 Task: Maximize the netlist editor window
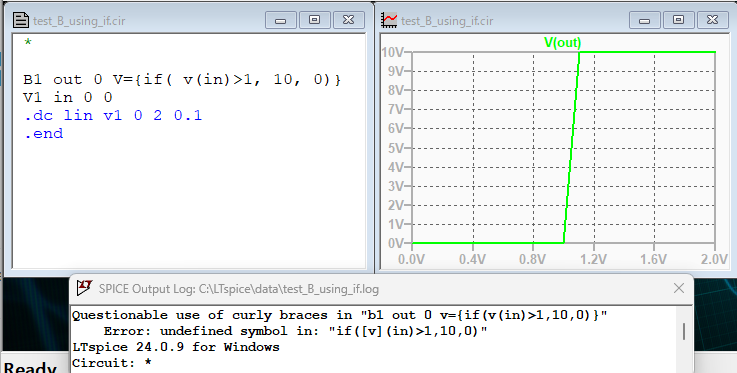314,20
